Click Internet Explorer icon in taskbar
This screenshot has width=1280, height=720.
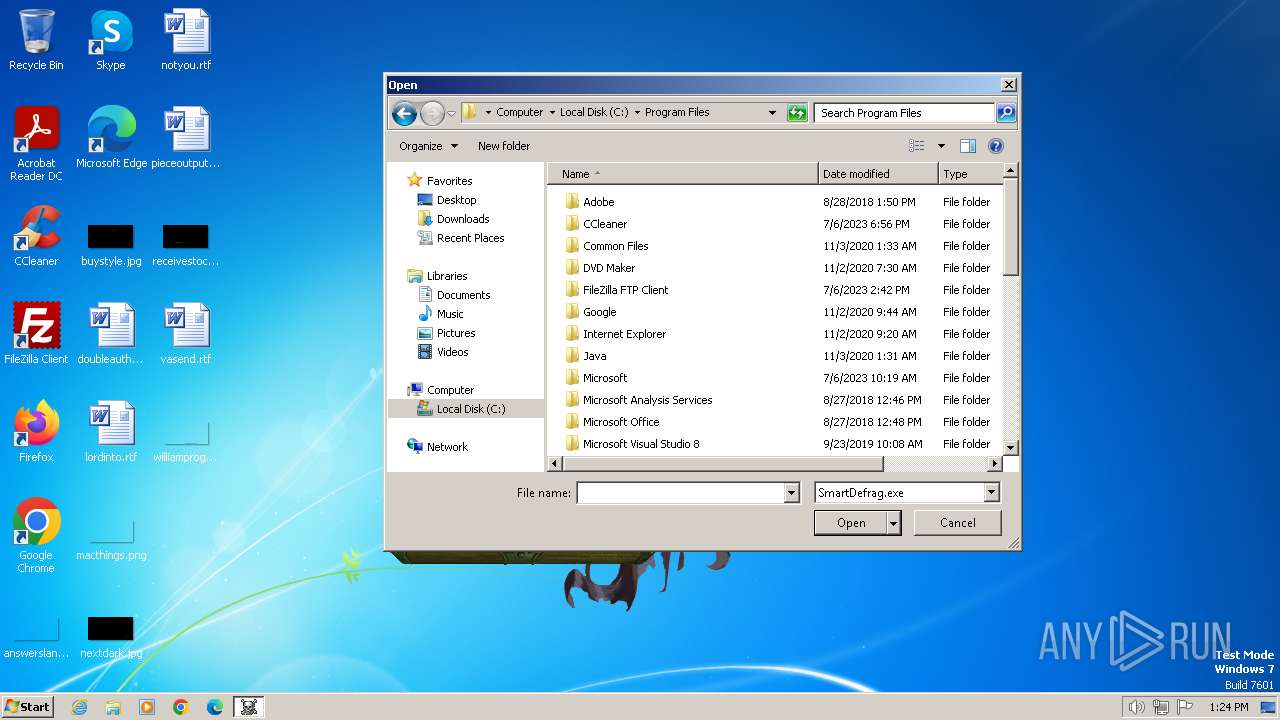click(79, 707)
